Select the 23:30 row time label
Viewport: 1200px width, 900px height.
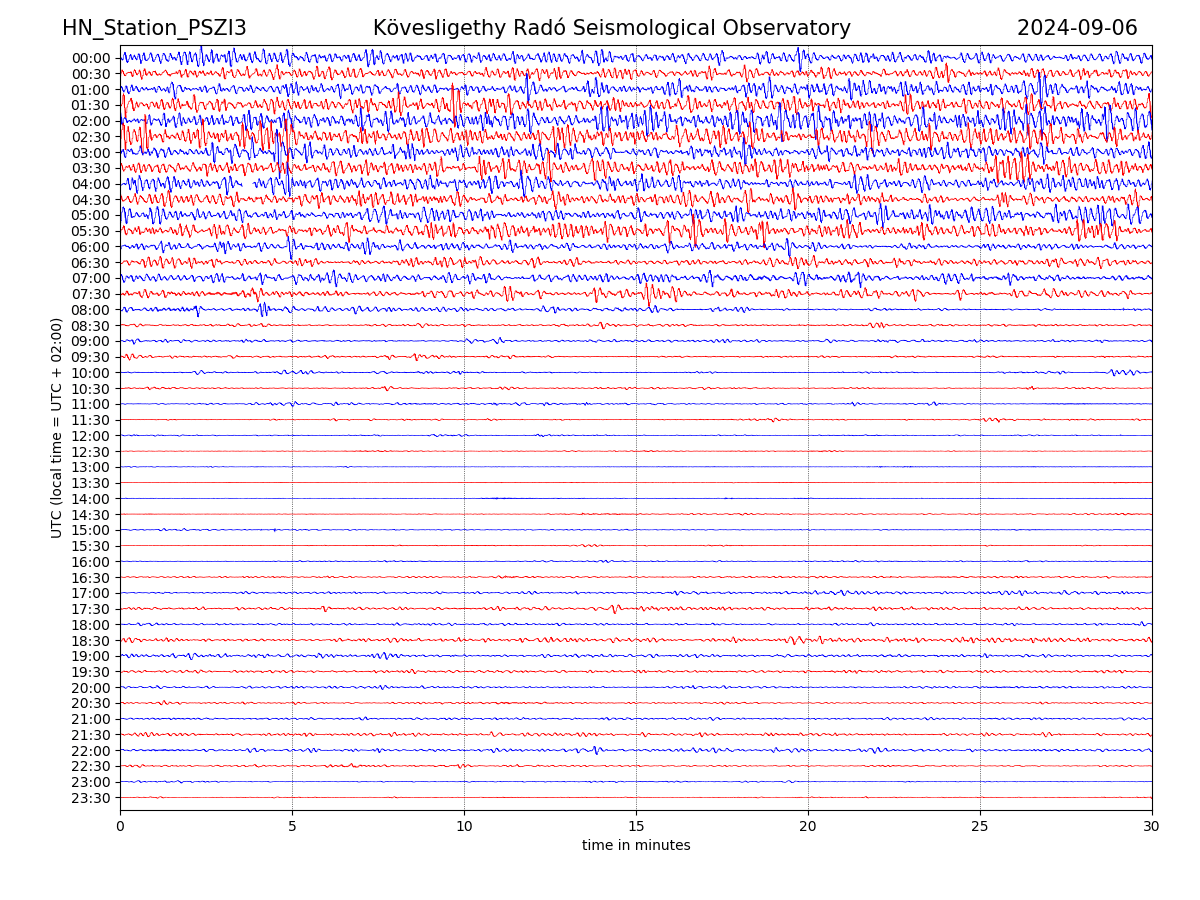coord(90,798)
